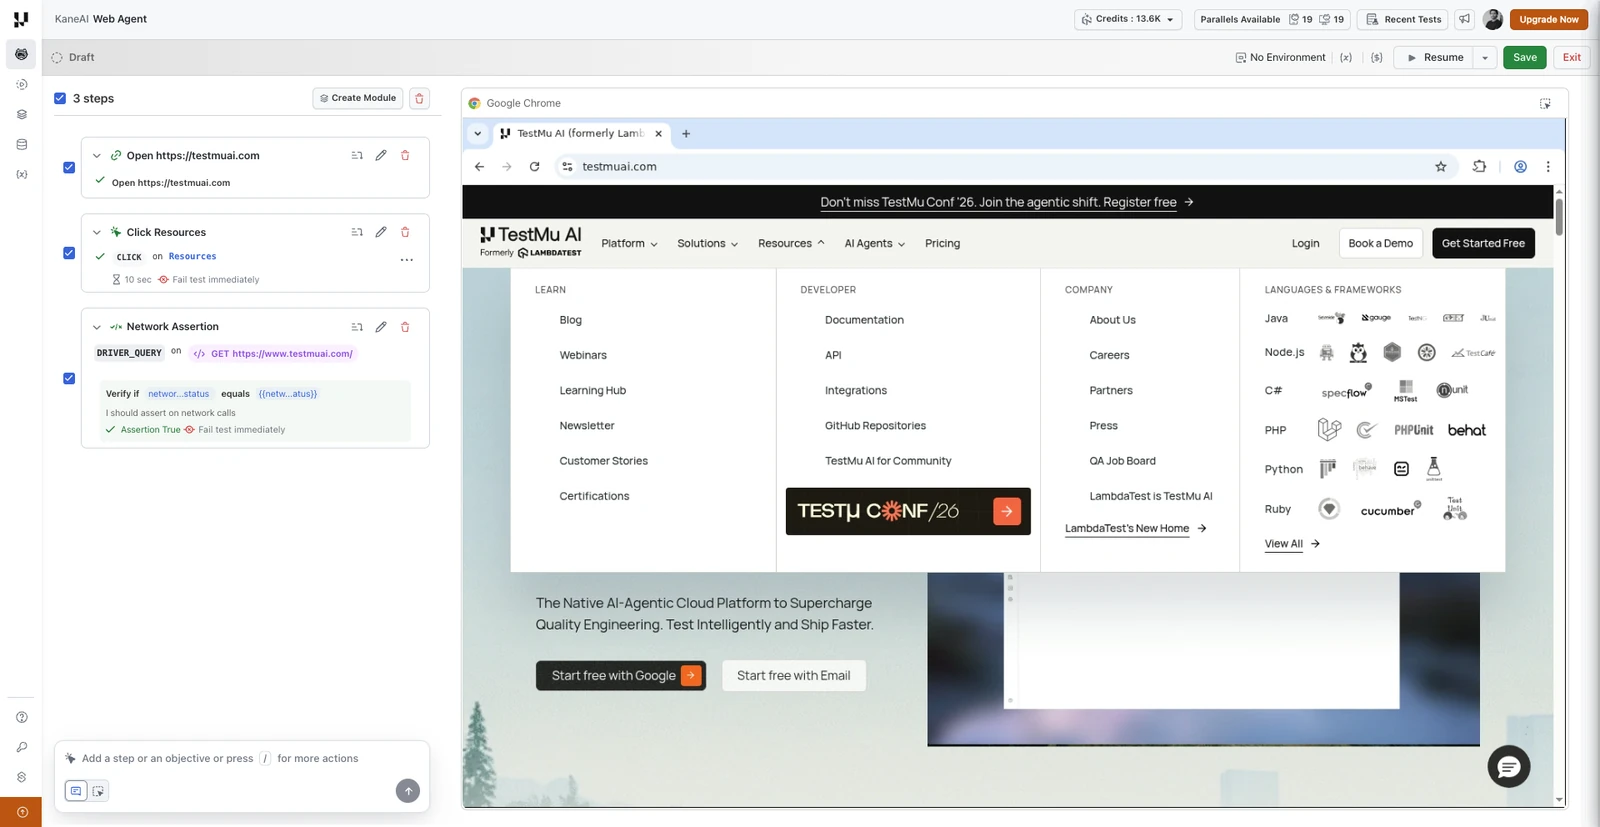Image resolution: width=1600 pixels, height=827 pixels.
Task: Send the step with the arrow-up button
Action: [x=408, y=791]
